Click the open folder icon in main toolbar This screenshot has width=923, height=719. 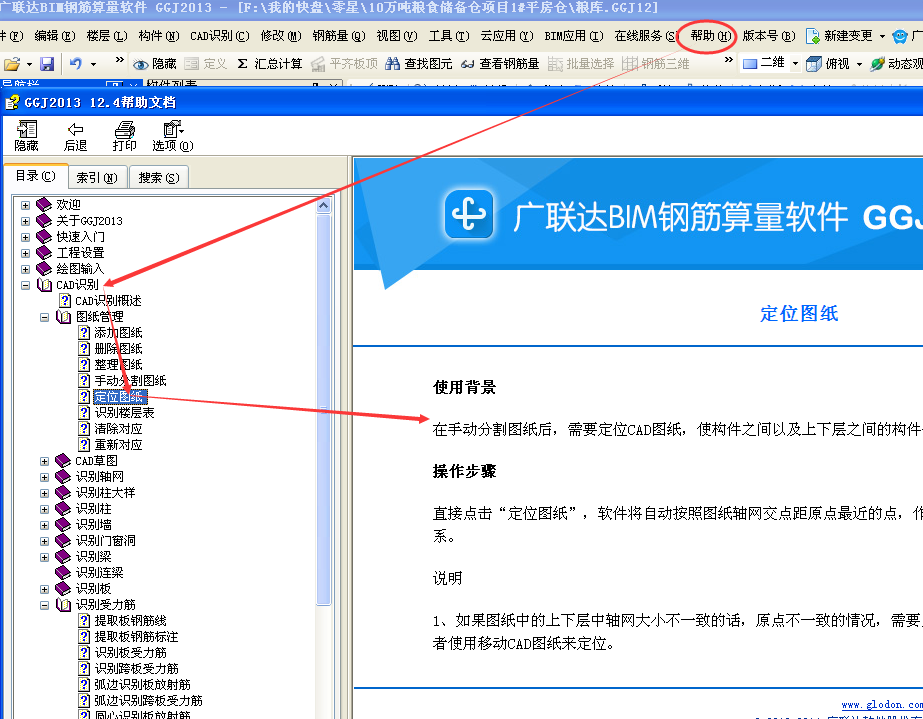click(12, 64)
